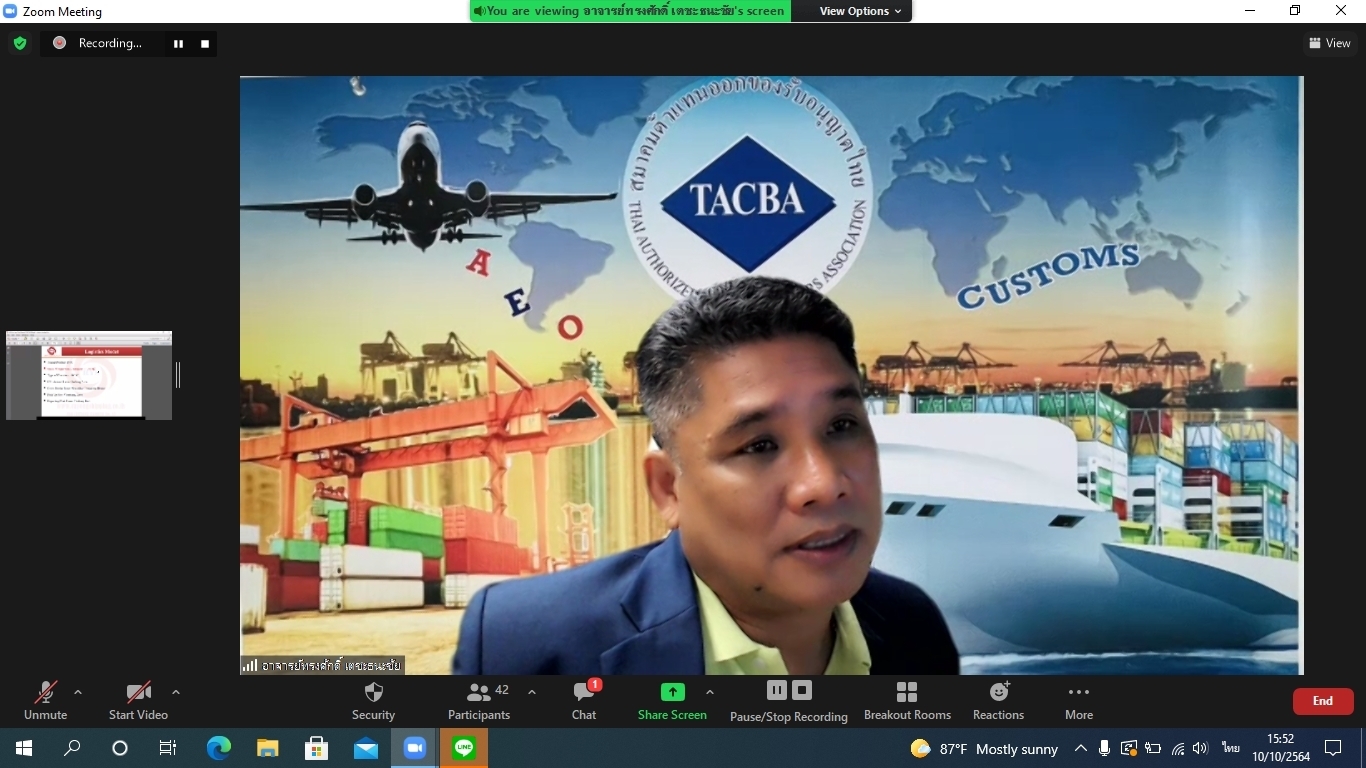Open Breakout Rooms

click(x=907, y=700)
